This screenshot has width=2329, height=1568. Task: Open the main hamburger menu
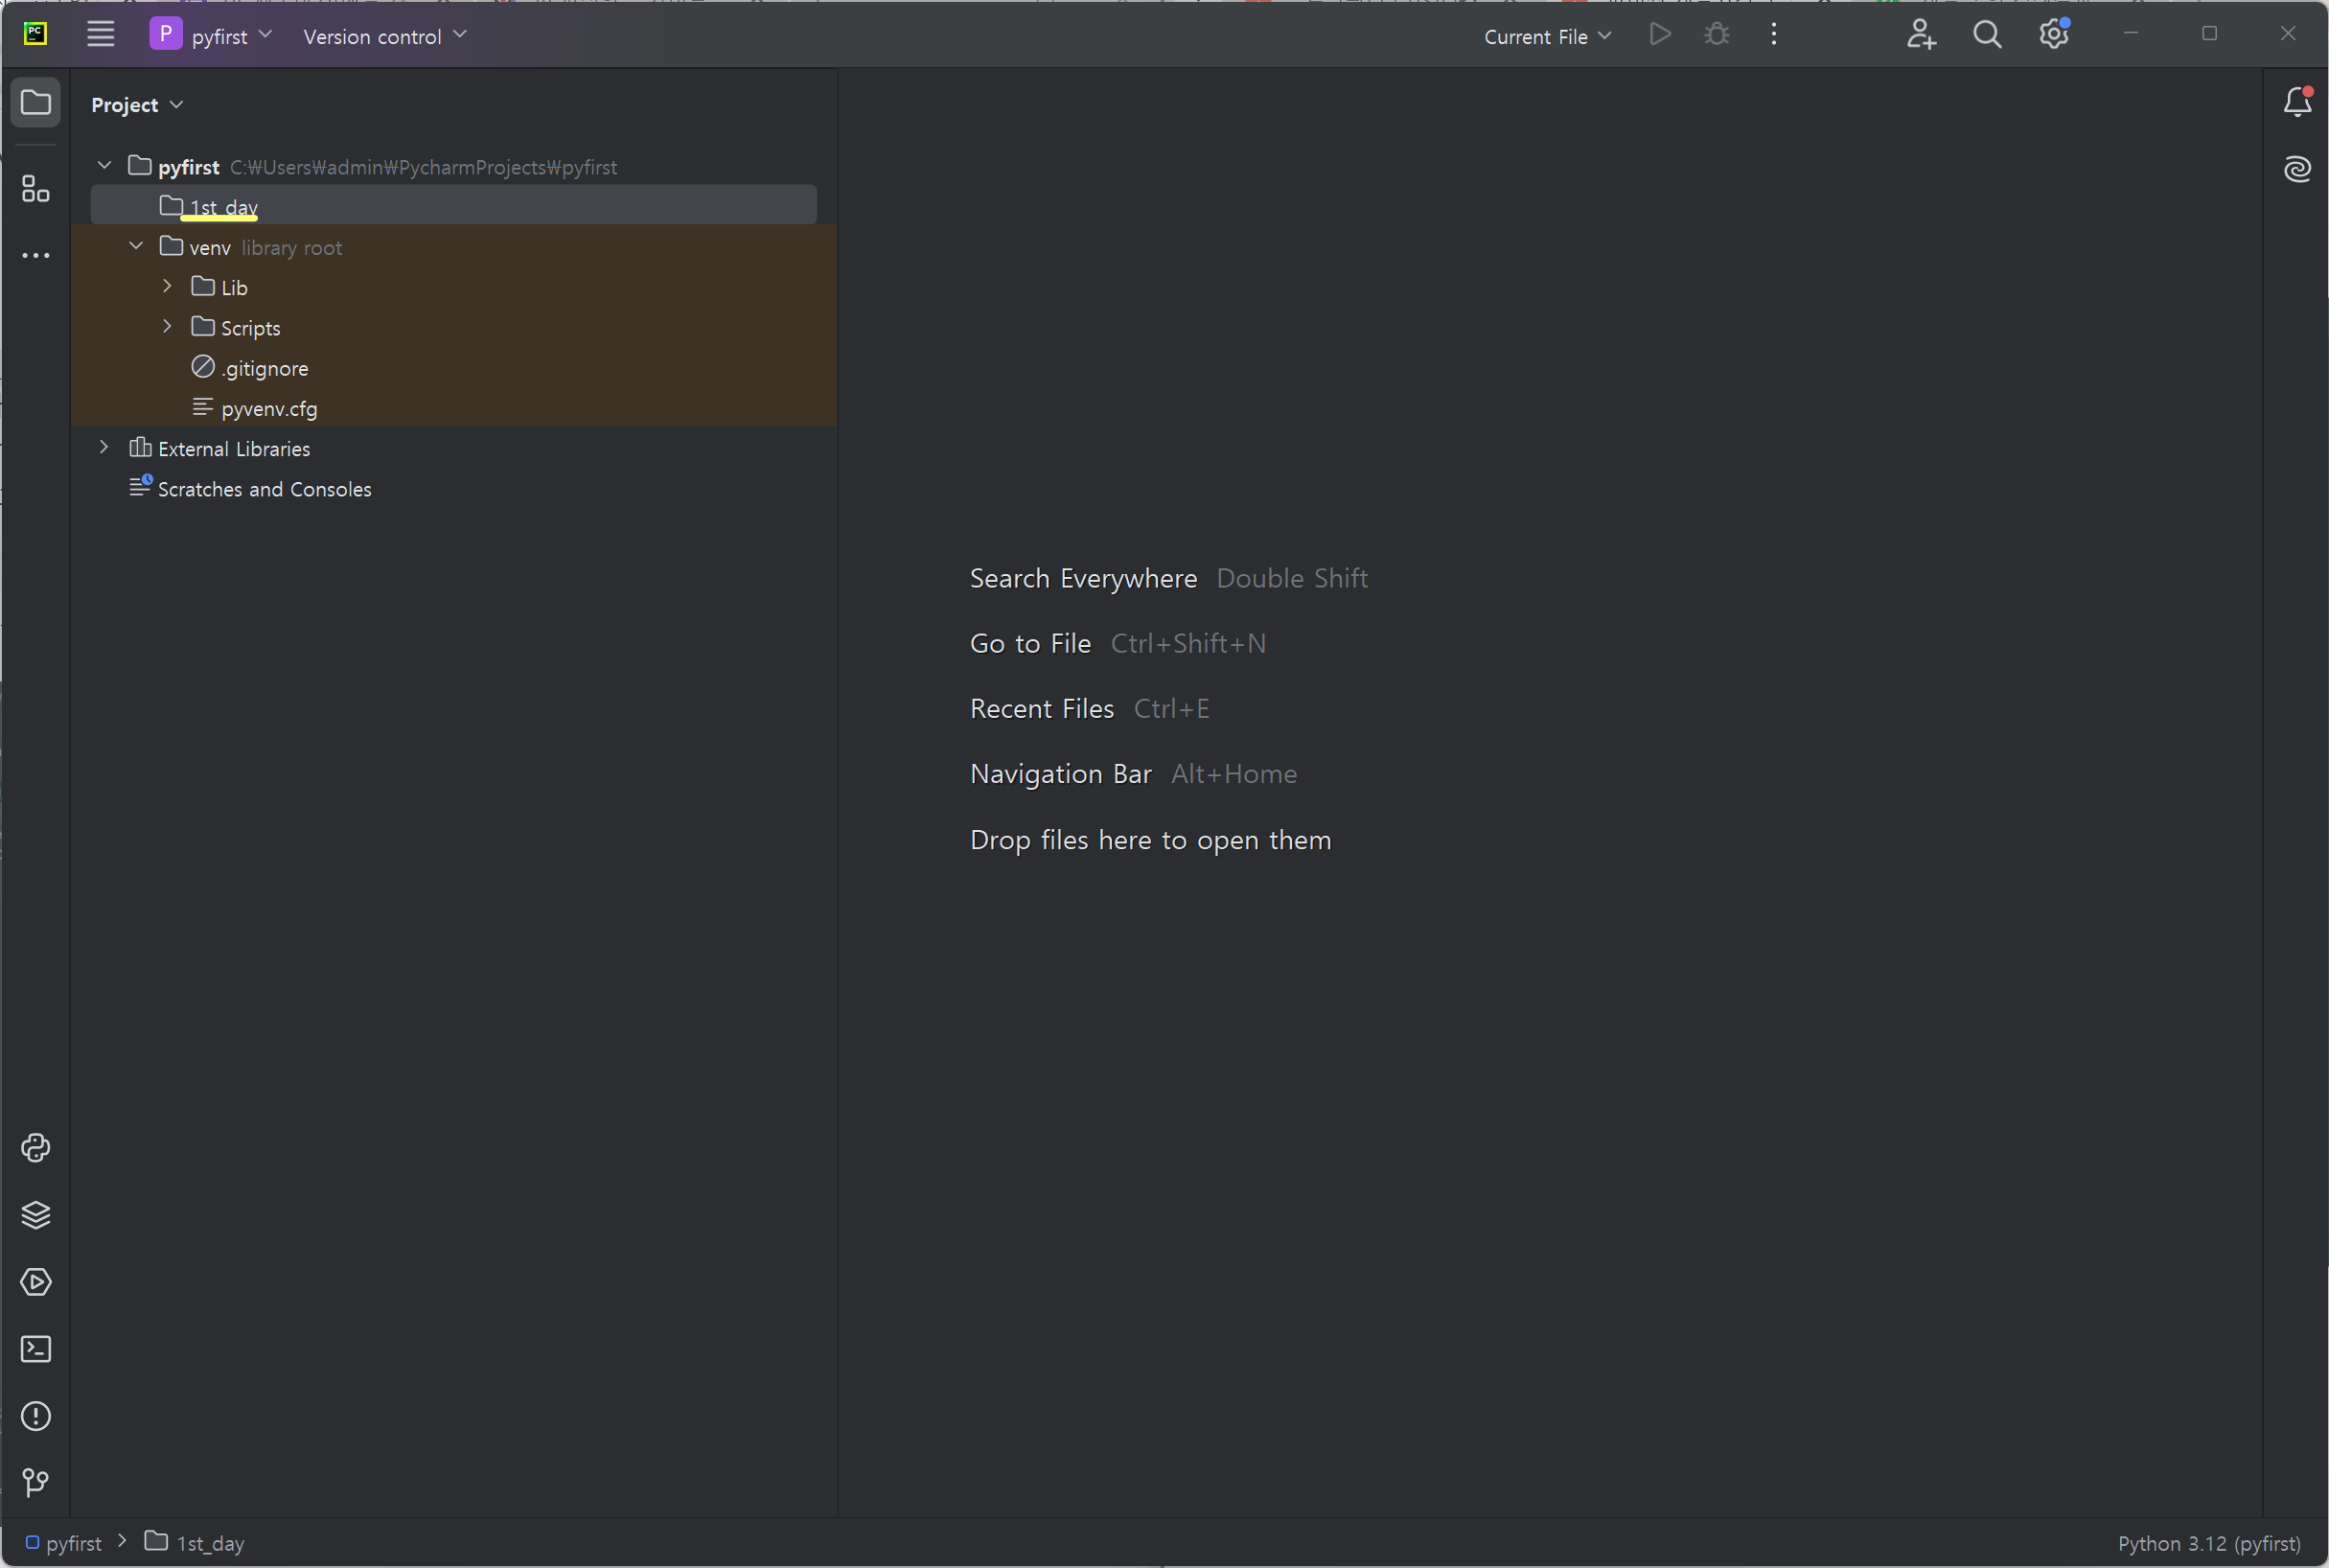[x=100, y=35]
